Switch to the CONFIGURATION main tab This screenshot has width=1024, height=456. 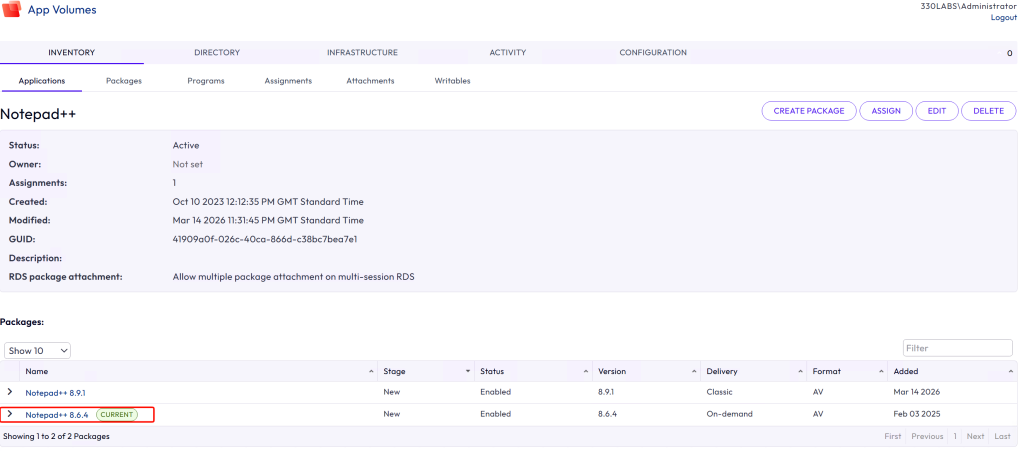tap(653, 52)
